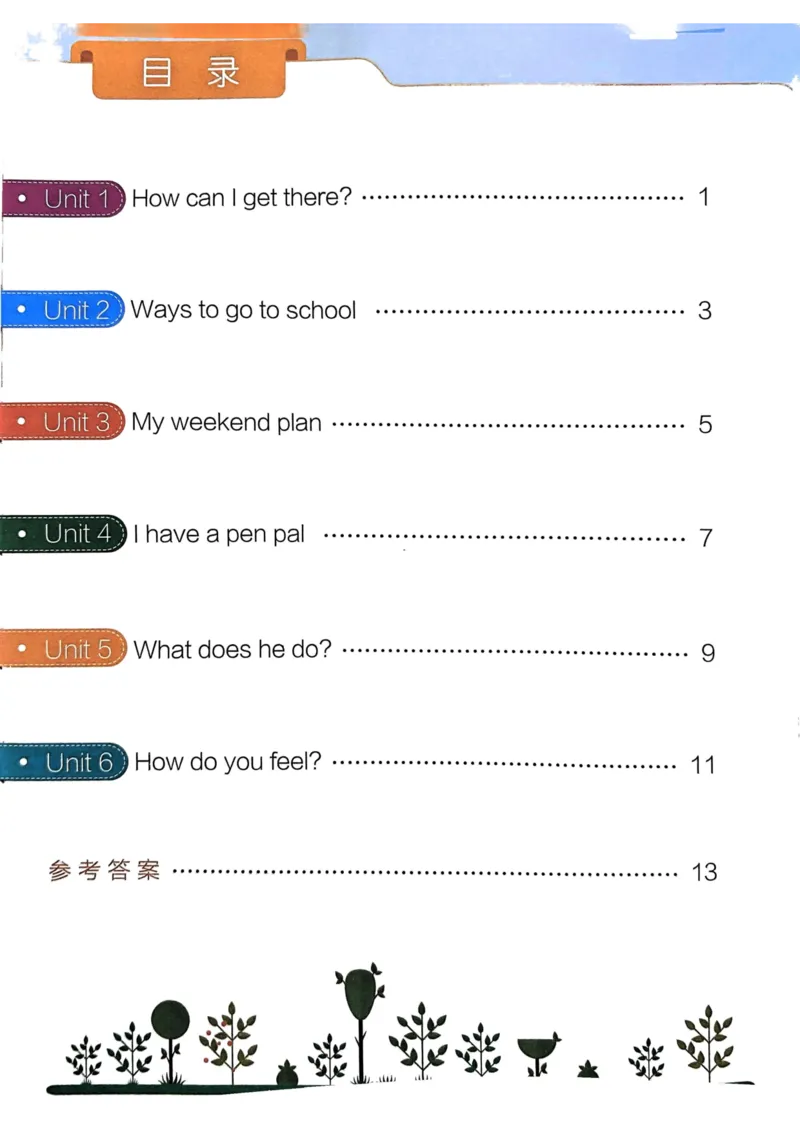Viewport: 800px width, 1132px height.
Task: Click the 参考答案 answer key entry
Action: pyautogui.click(x=104, y=871)
